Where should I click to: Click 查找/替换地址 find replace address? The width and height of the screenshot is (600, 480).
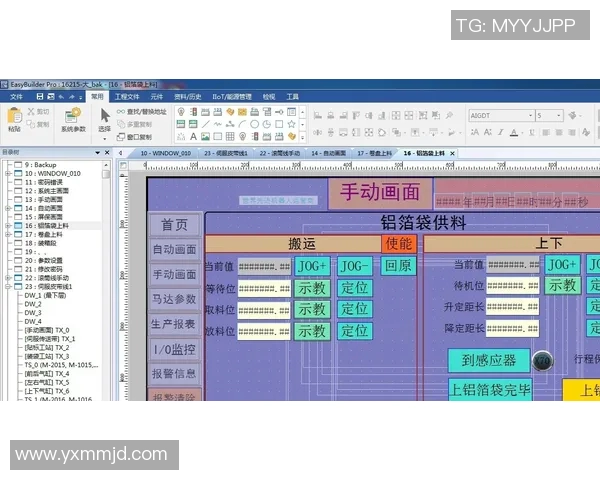click(x=142, y=112)
